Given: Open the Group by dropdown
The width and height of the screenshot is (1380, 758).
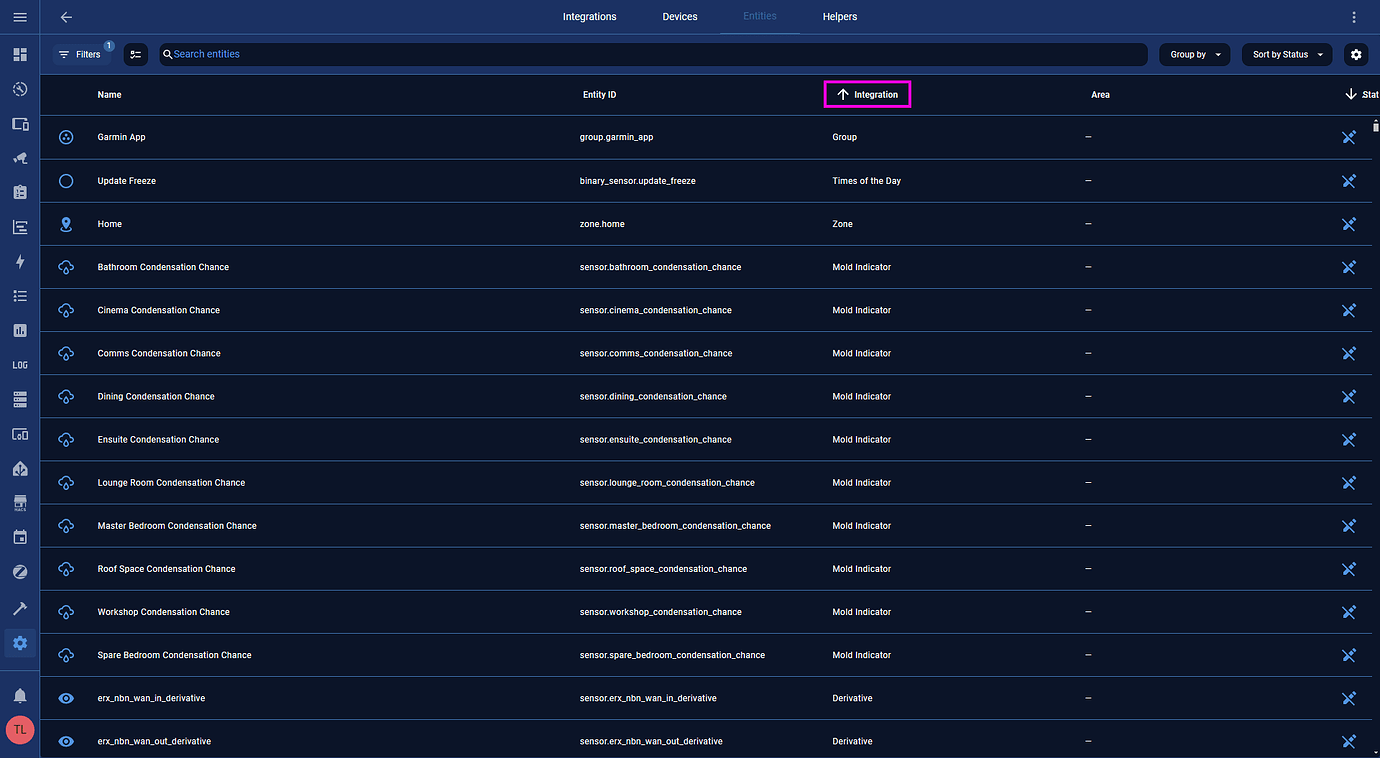Looking at the screenshot, I should [1195, 55].
